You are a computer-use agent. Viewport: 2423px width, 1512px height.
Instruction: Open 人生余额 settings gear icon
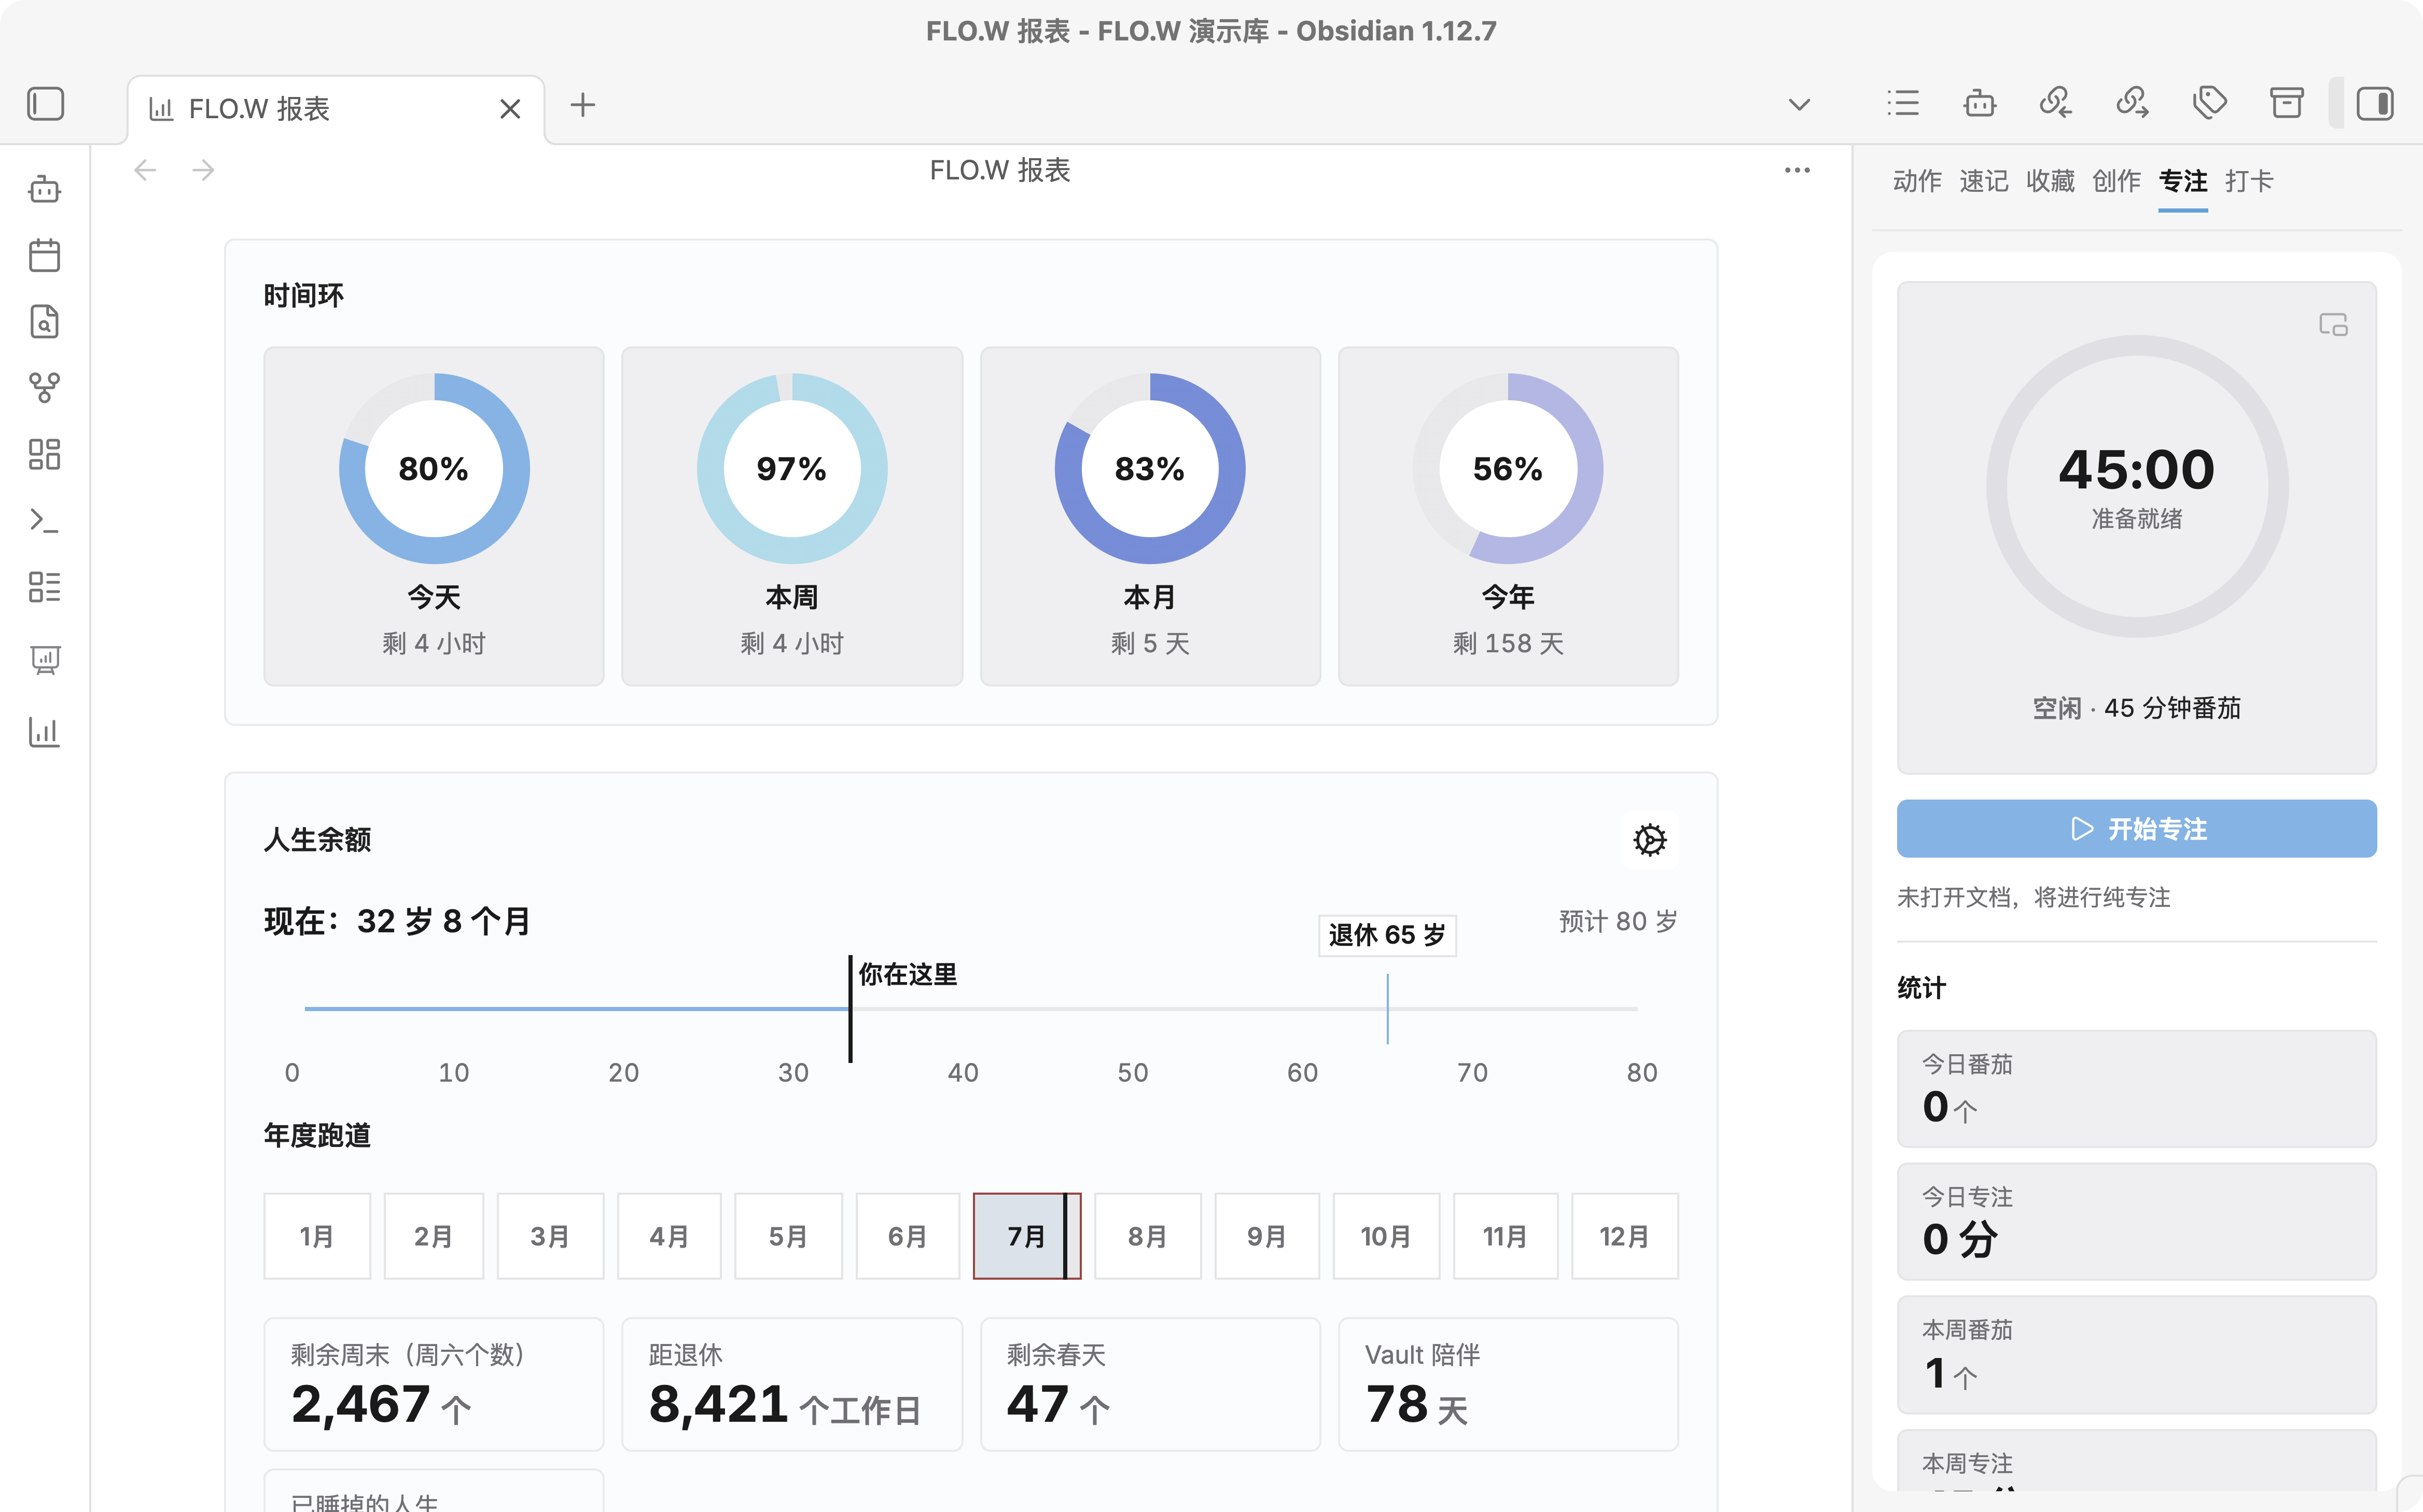[x=1649, y=840]
